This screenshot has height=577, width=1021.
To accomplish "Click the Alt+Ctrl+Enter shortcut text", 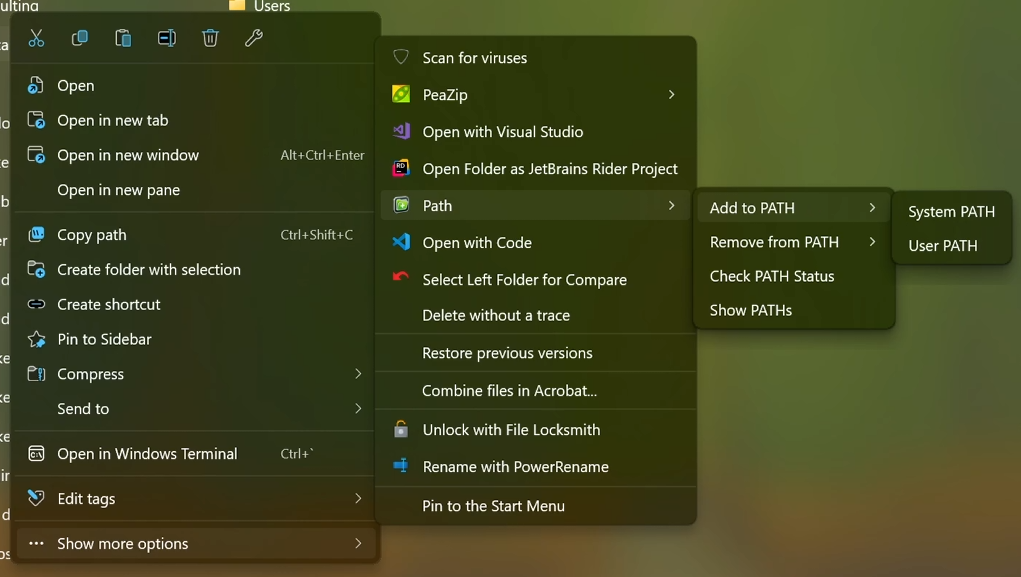I will (x=322, y=155).
